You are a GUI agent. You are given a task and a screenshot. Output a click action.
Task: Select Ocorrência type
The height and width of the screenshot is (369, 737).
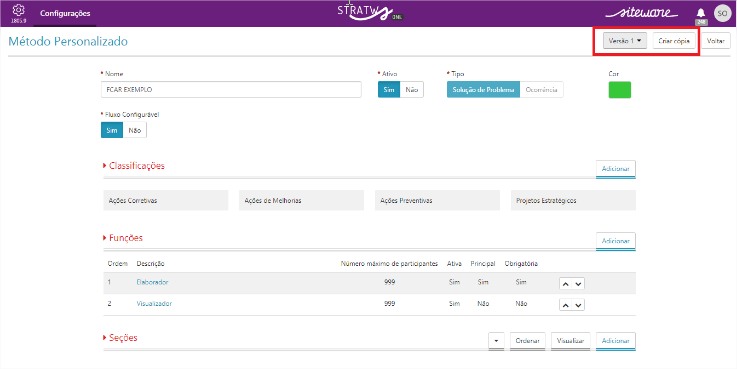541,89
